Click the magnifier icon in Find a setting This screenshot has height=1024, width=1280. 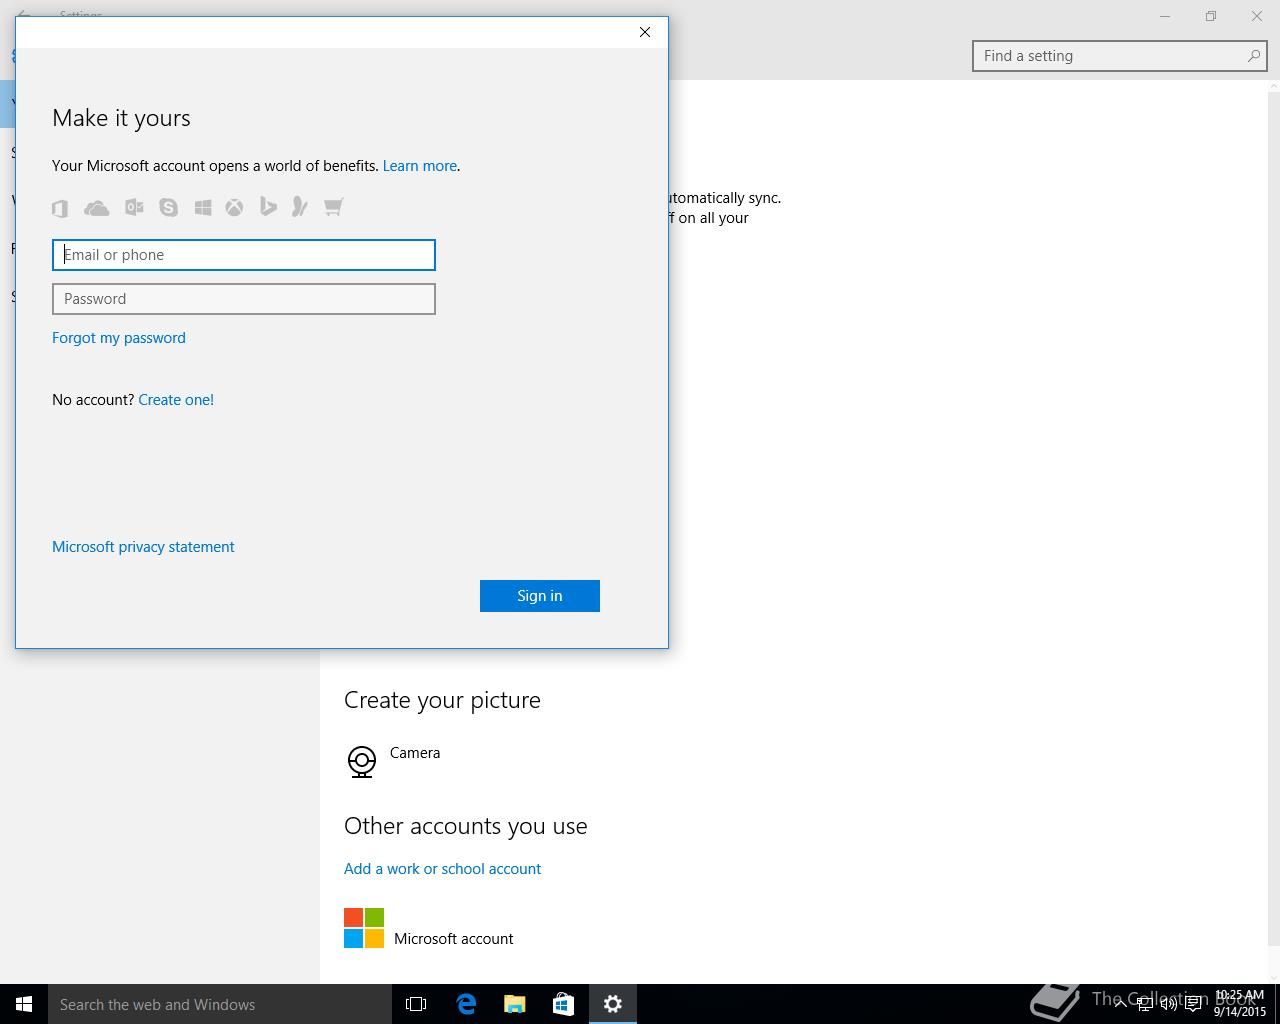(x=1253, y=56)
